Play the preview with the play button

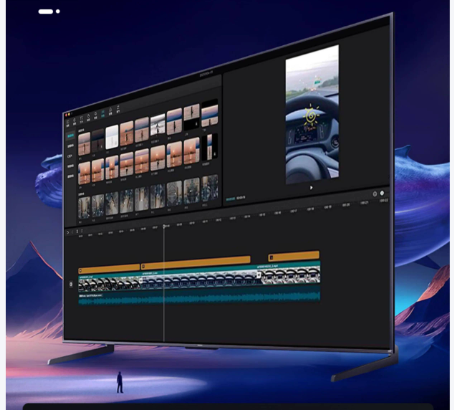[311, 188]
